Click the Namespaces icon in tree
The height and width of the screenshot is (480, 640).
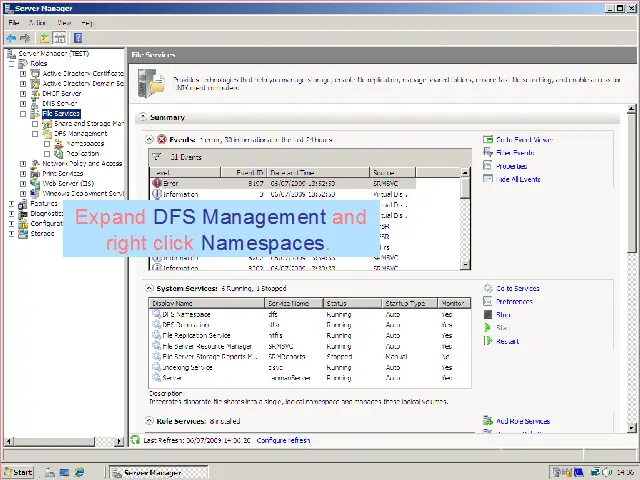pos(59,143)
